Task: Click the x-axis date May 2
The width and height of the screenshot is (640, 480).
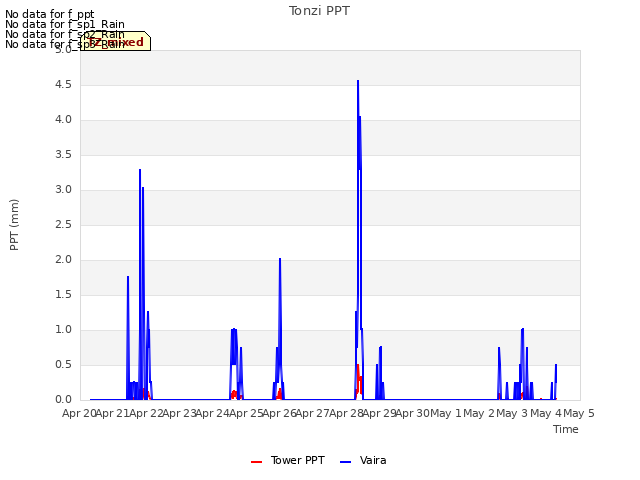Action: click(x=479, y=413)
